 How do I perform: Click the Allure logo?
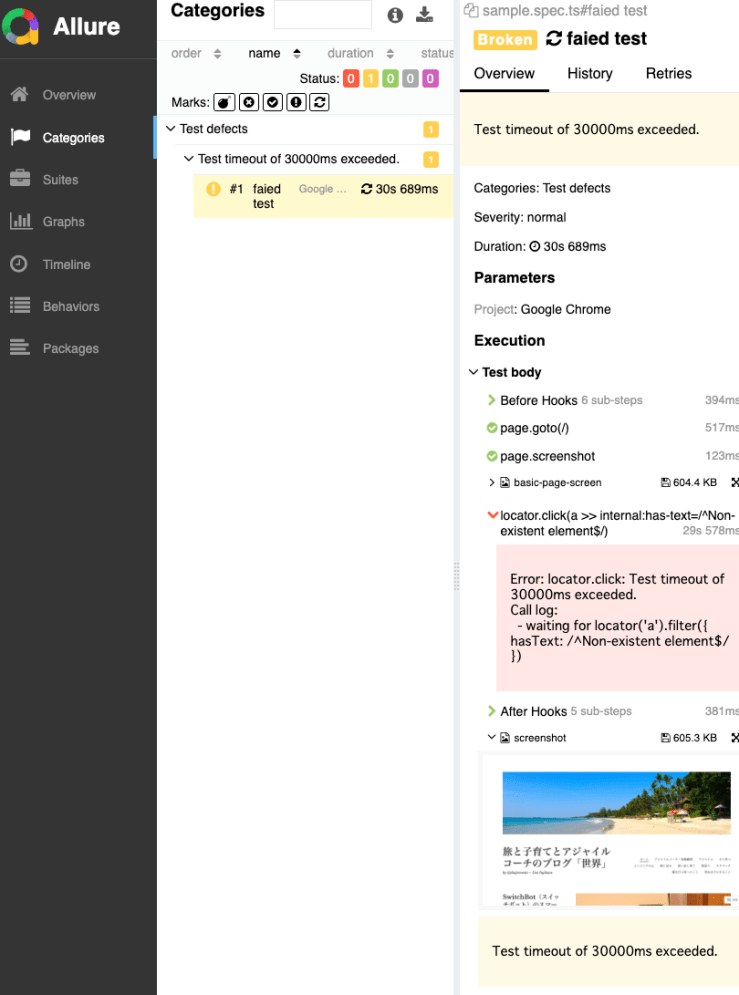click(20, 27)
